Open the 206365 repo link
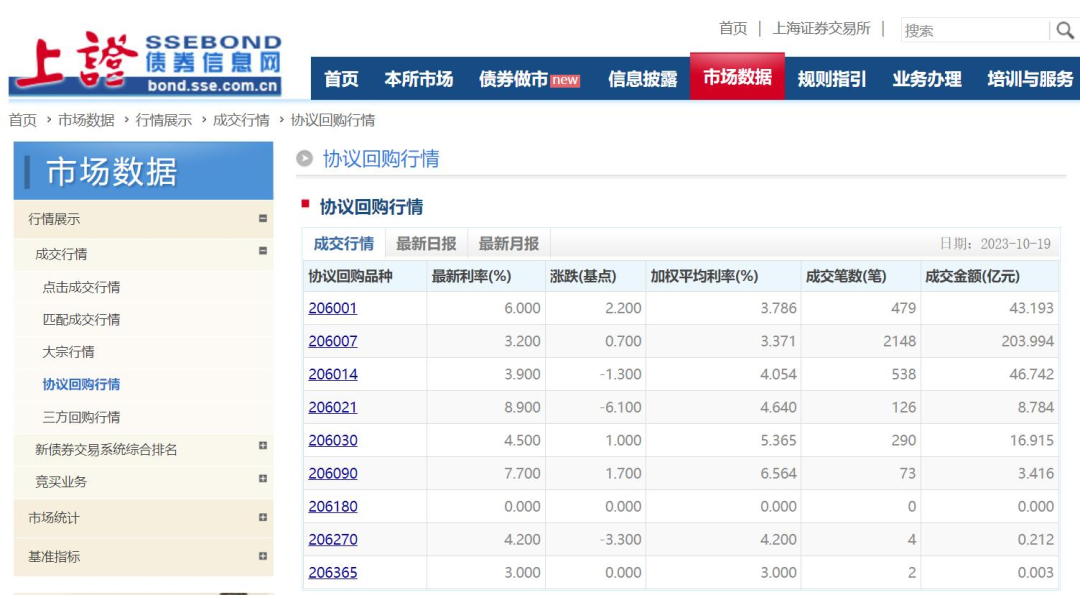The height and width of the screenshot is (595, 1080). click(x=333, y=572)
